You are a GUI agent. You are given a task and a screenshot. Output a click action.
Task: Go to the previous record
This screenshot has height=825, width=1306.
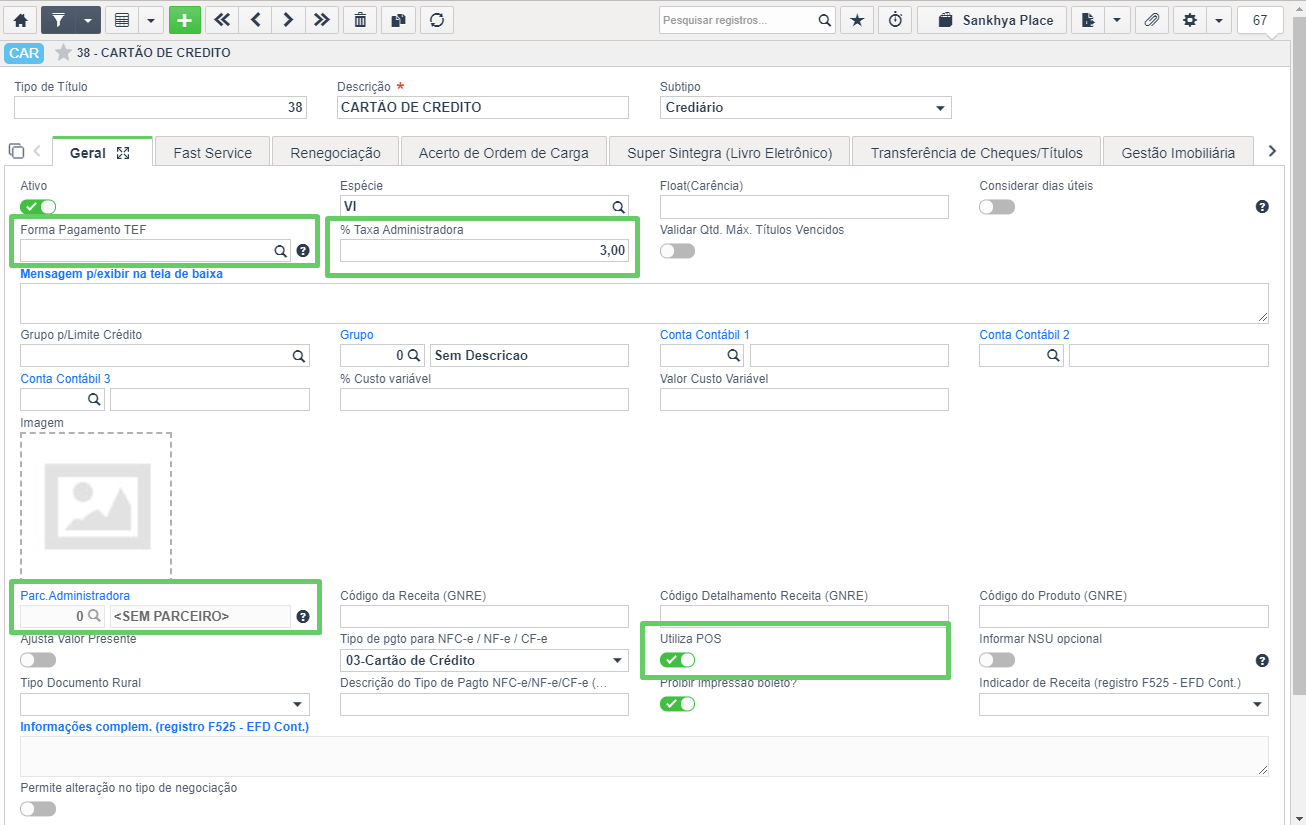click(255, 20)
